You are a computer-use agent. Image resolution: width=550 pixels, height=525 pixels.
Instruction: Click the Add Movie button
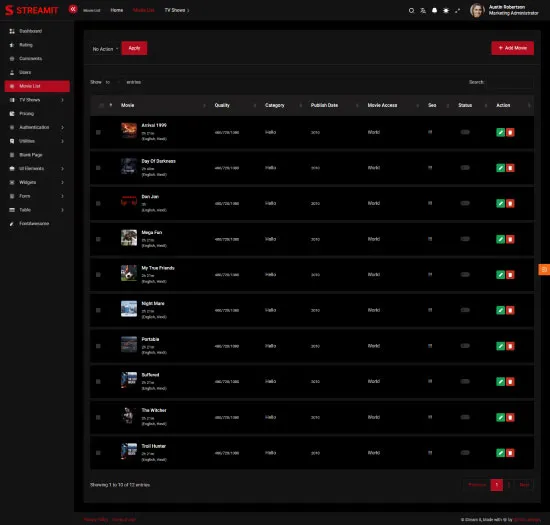(x=512, y=48)
